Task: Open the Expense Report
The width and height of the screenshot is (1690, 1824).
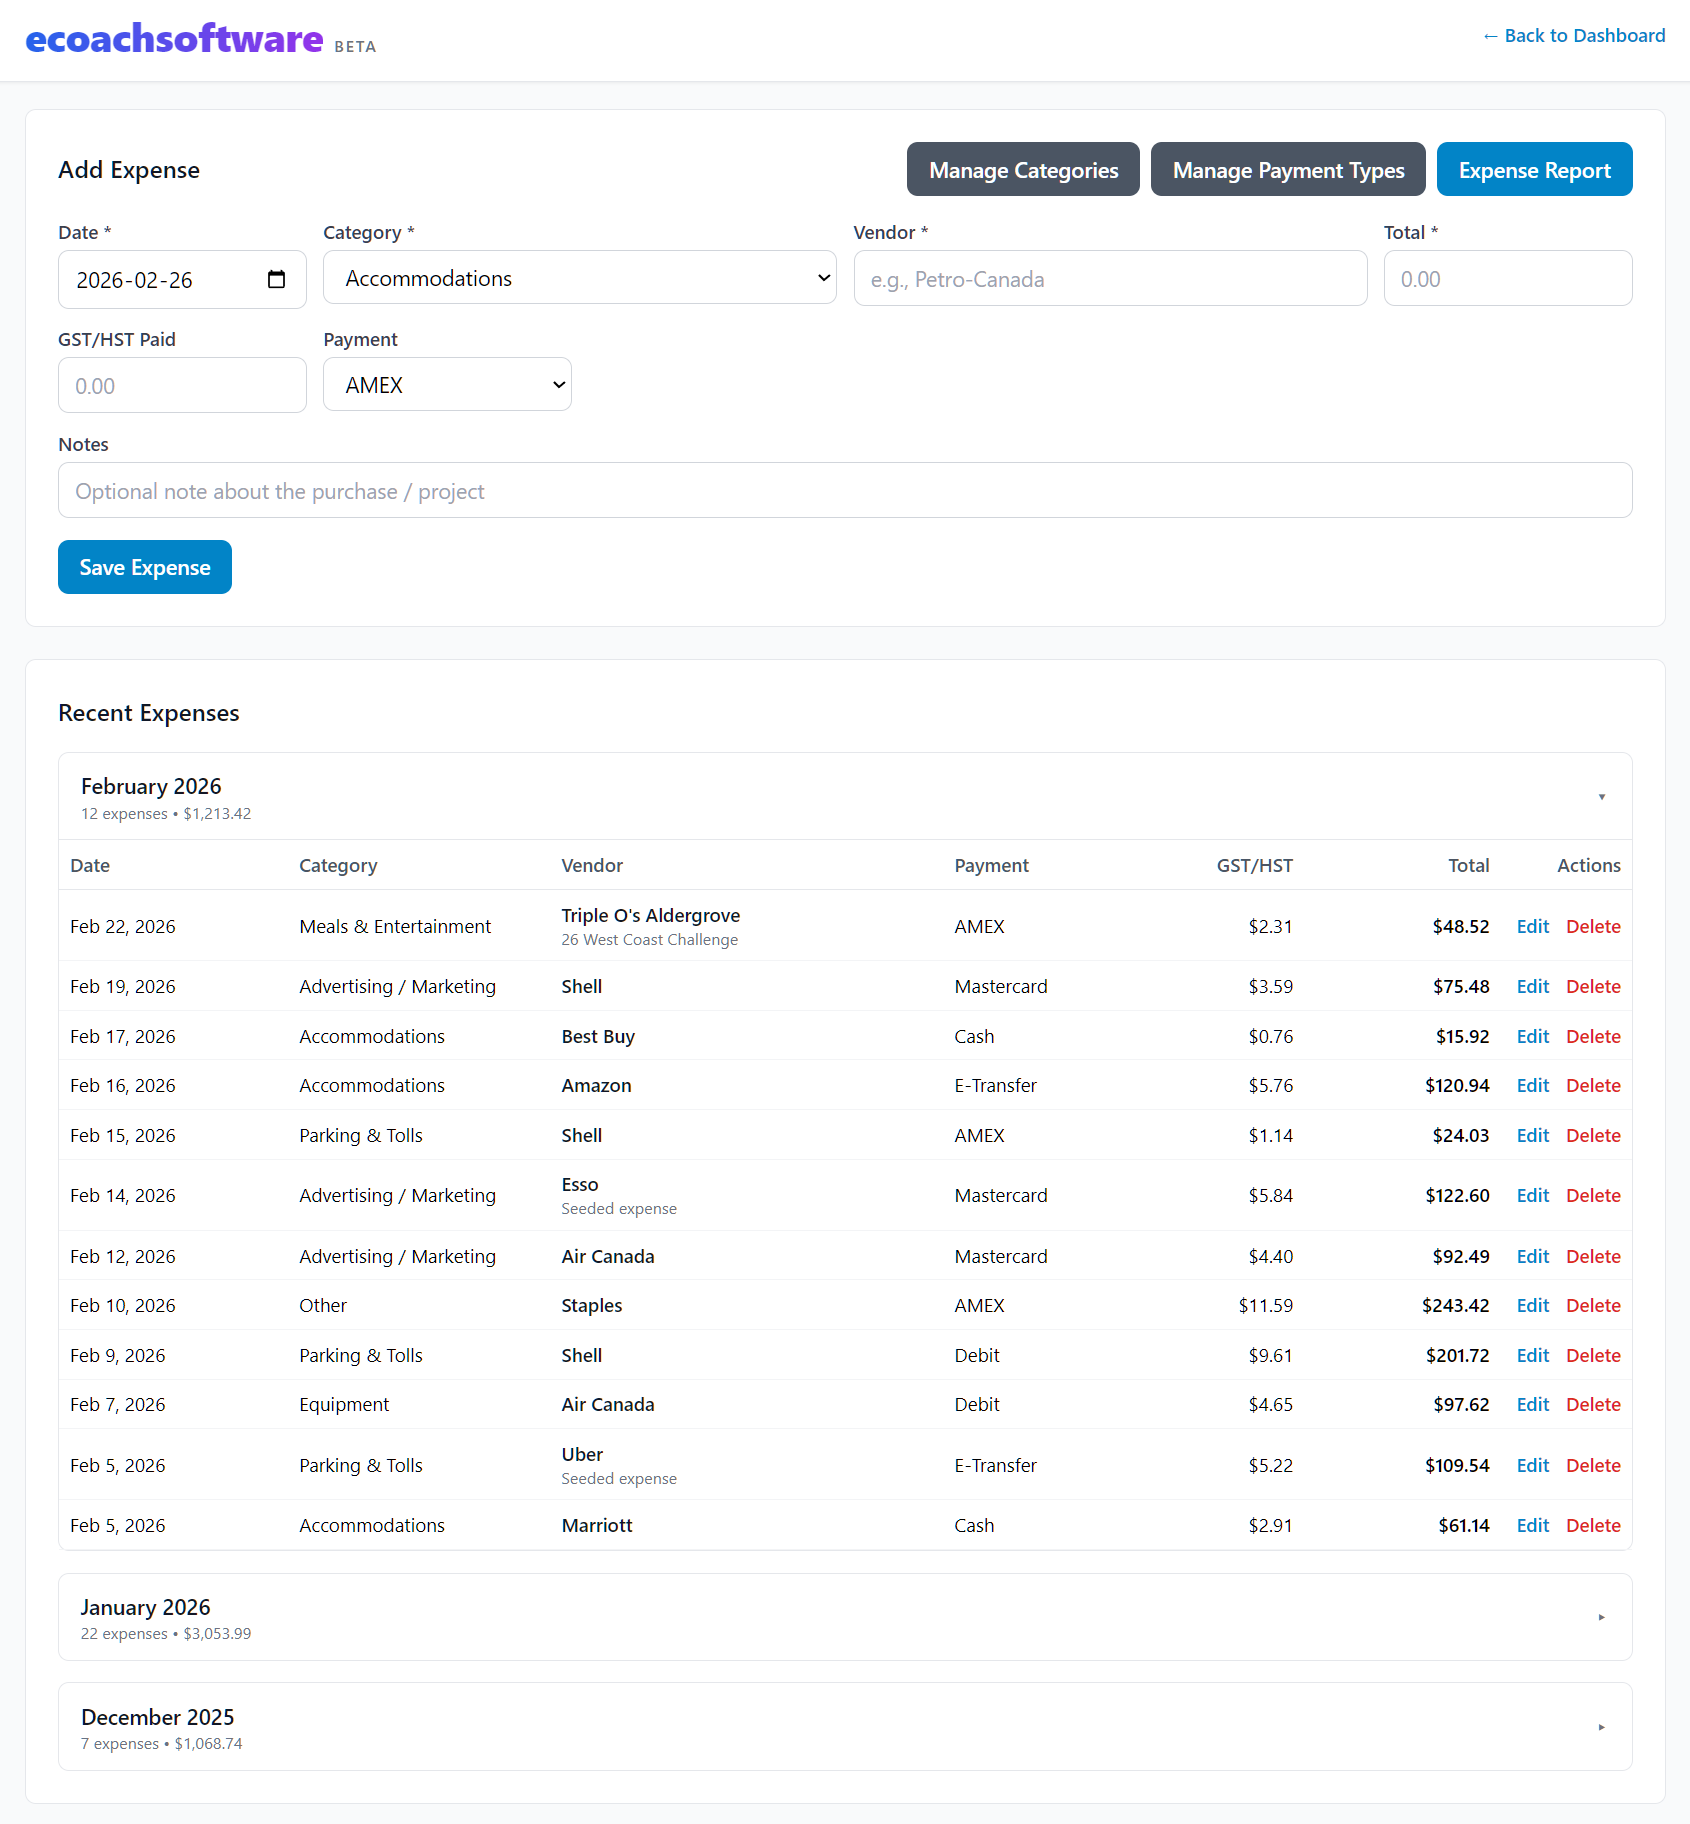Action: pos(1533,170)
